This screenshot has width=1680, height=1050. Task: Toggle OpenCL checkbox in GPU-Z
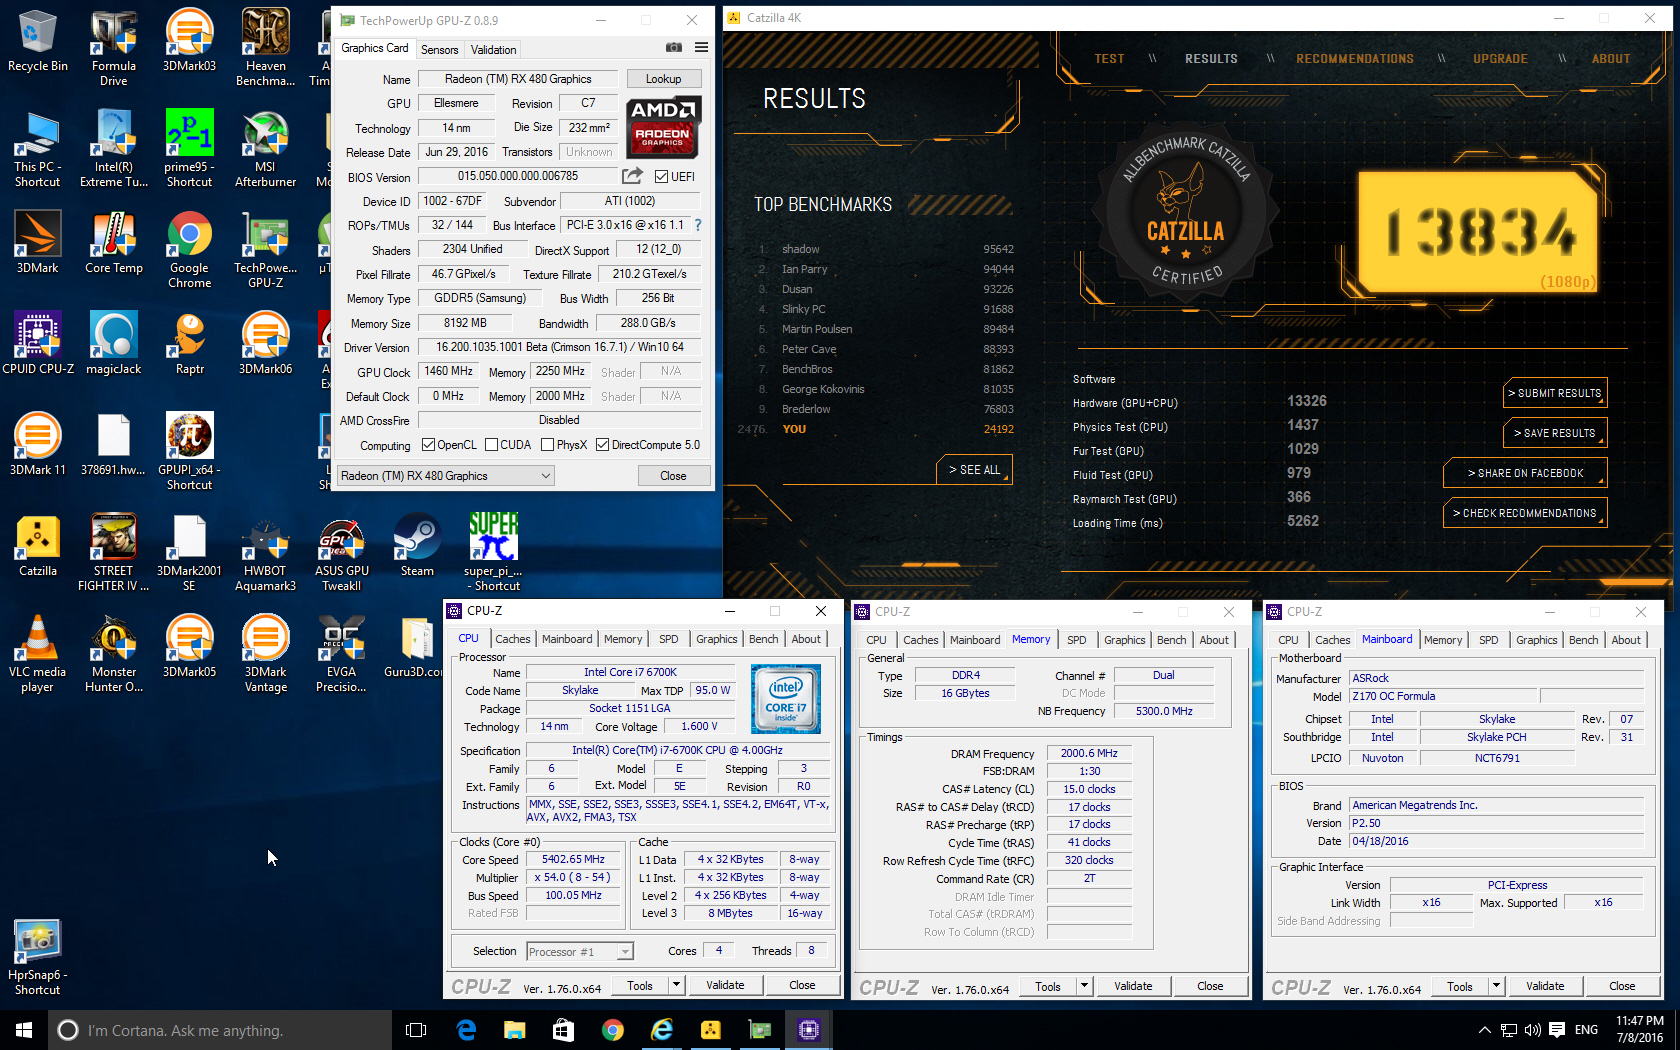(429, 445)
